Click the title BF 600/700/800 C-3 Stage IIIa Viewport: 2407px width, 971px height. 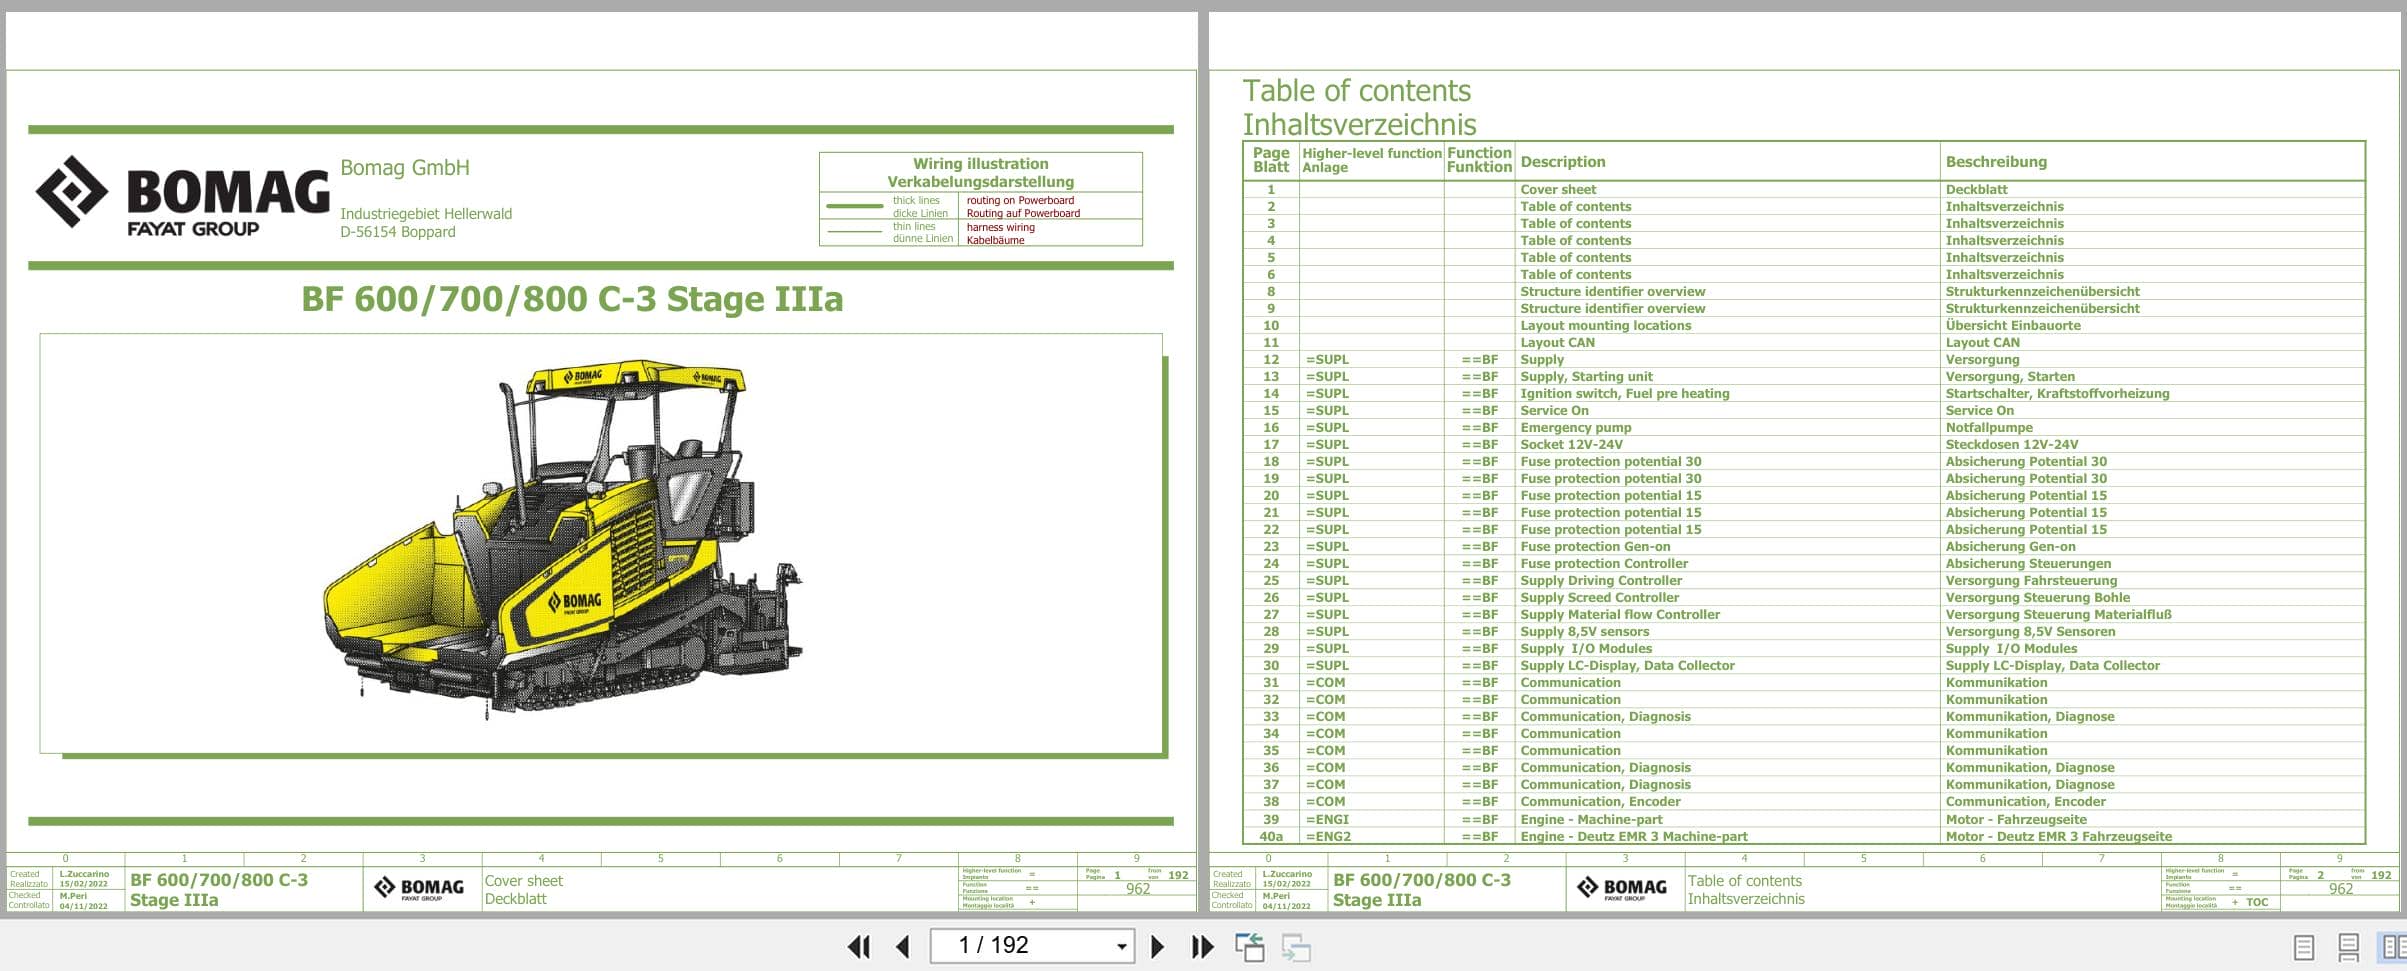tap(572, 299)
